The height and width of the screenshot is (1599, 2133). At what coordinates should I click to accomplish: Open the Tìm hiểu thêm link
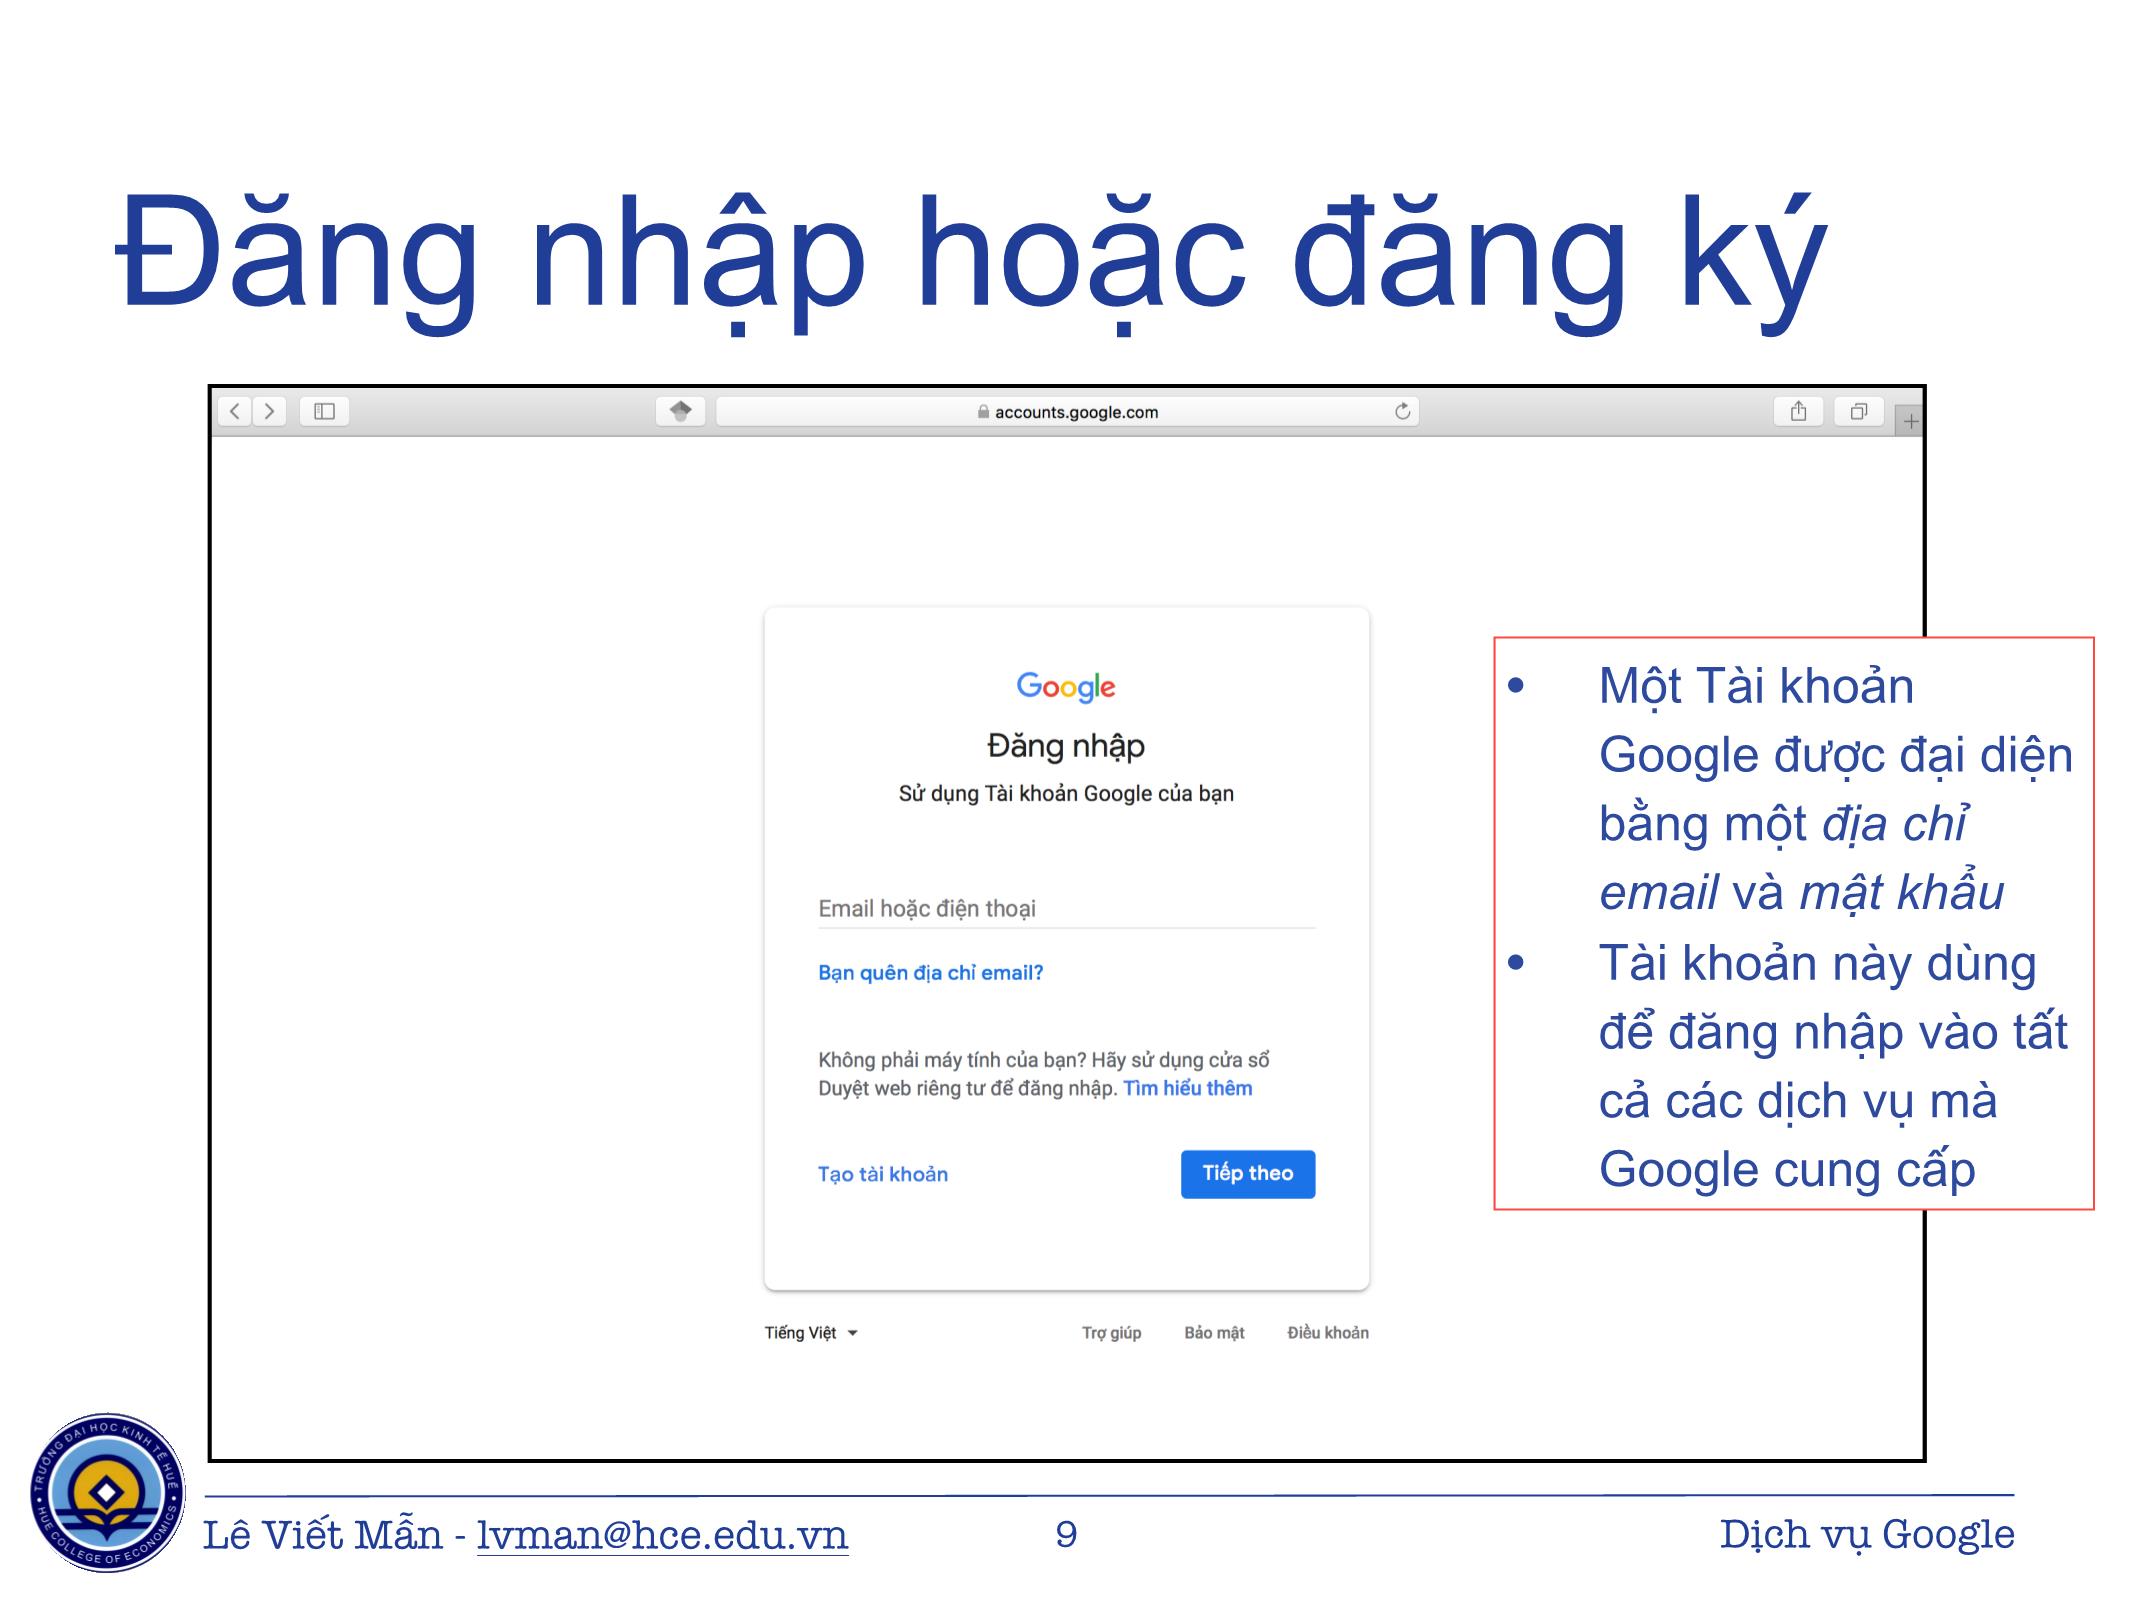(x=1188, y=1088)
